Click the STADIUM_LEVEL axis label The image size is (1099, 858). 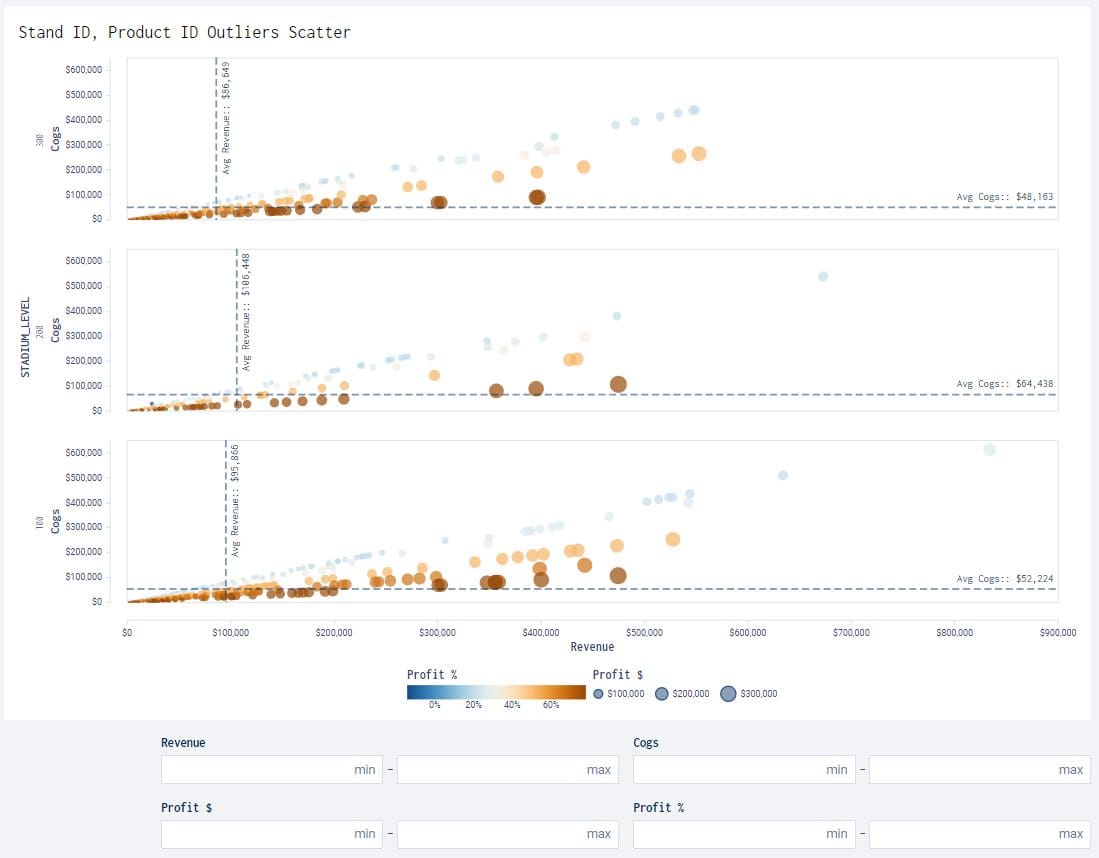click(x=28, y=333)
